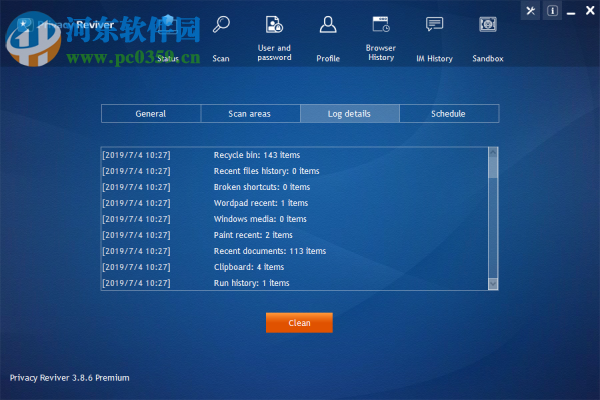Screen dimensions: 600x400
Task: Open the settings tools icon
Action: tap(530, 11)
